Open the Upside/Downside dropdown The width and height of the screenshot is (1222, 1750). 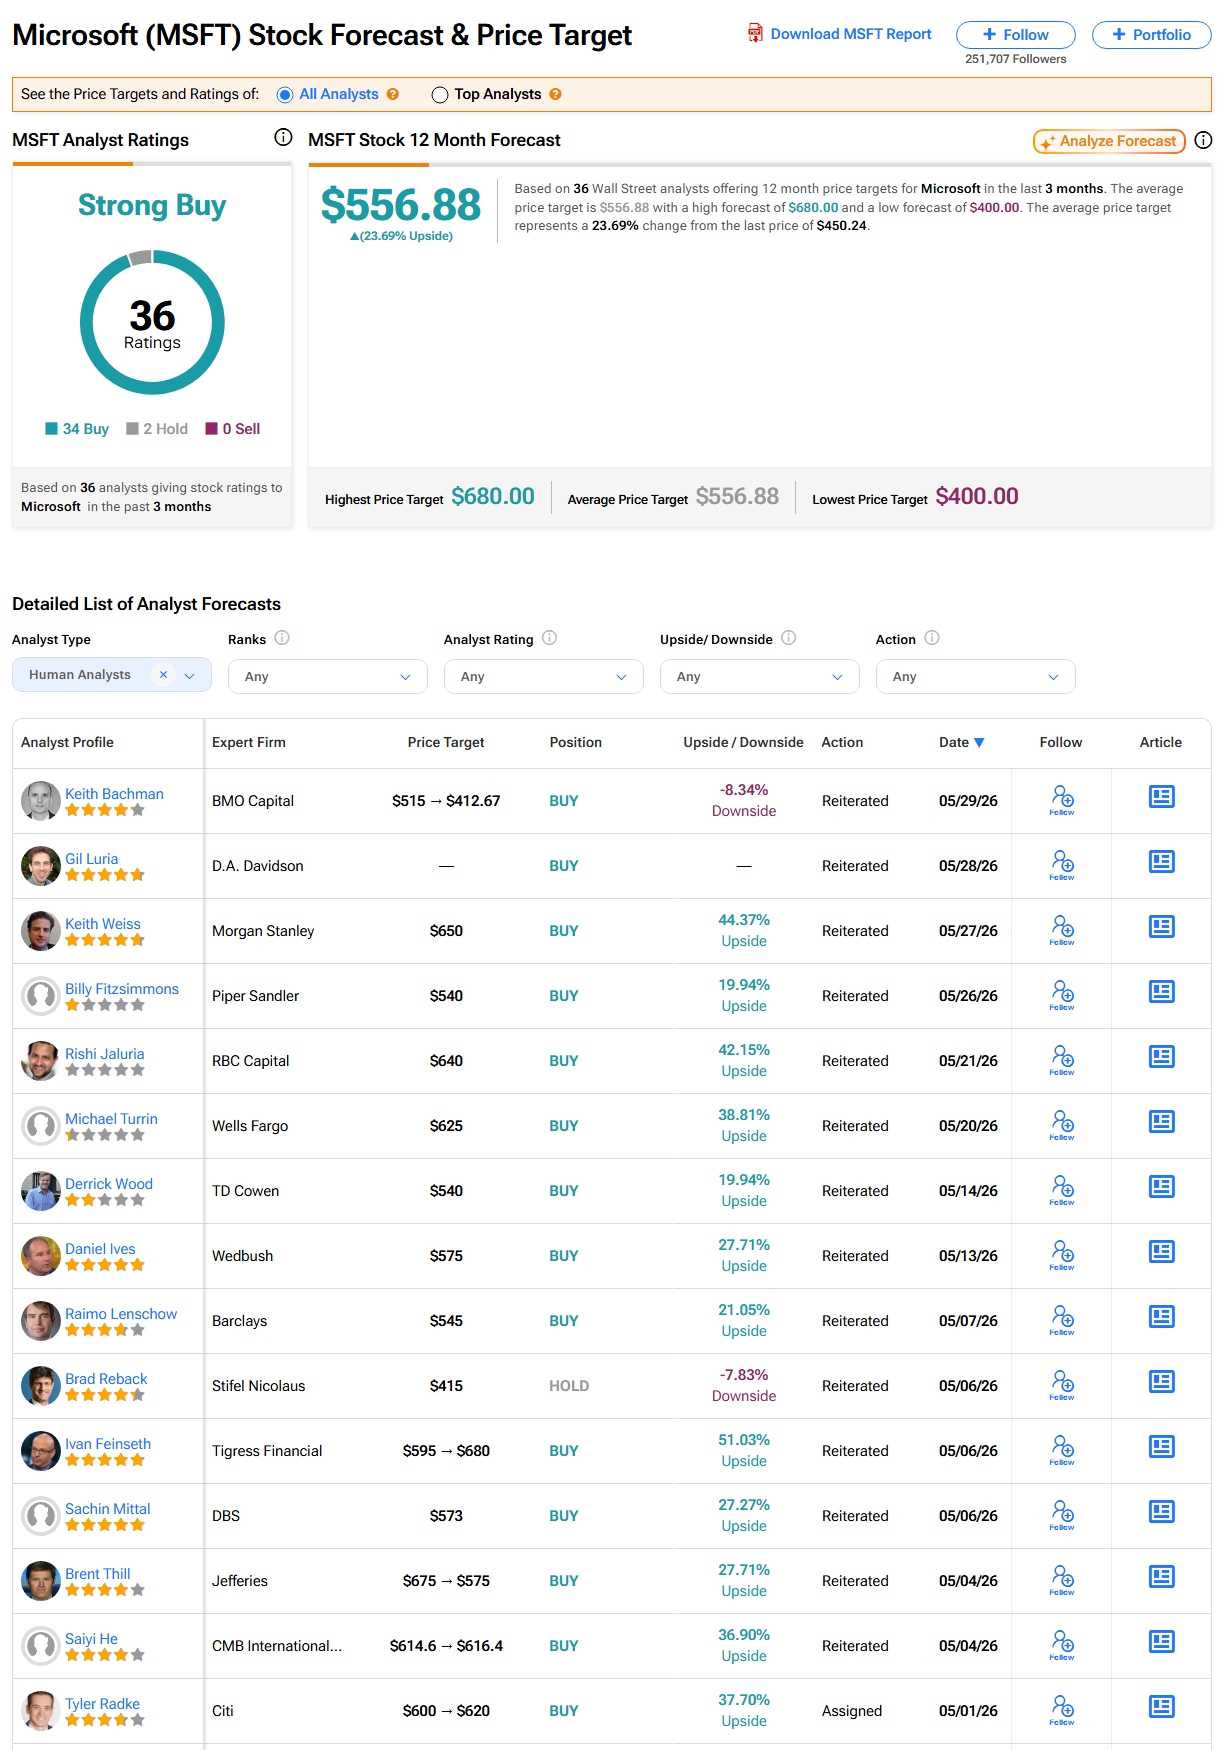760,677
